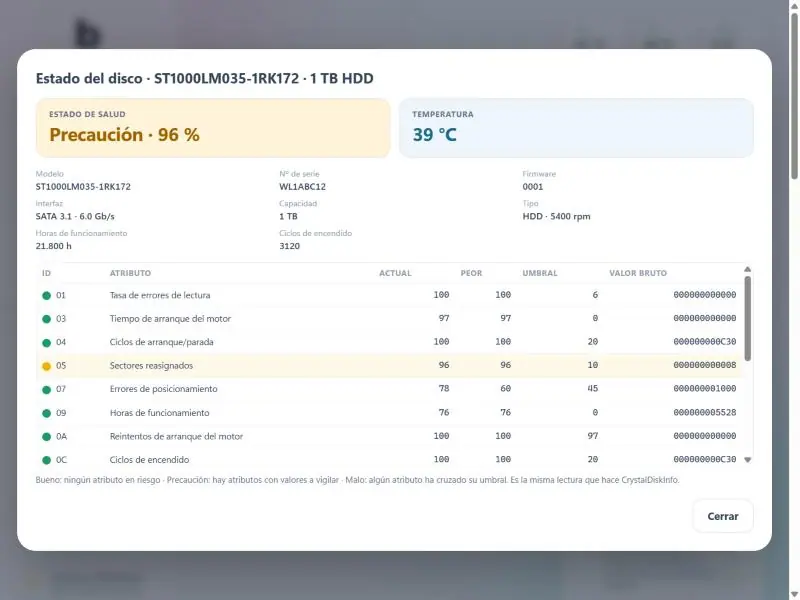Click the PEOR column header
This screenshot has width=800, height=600.
tap(471, 273)
